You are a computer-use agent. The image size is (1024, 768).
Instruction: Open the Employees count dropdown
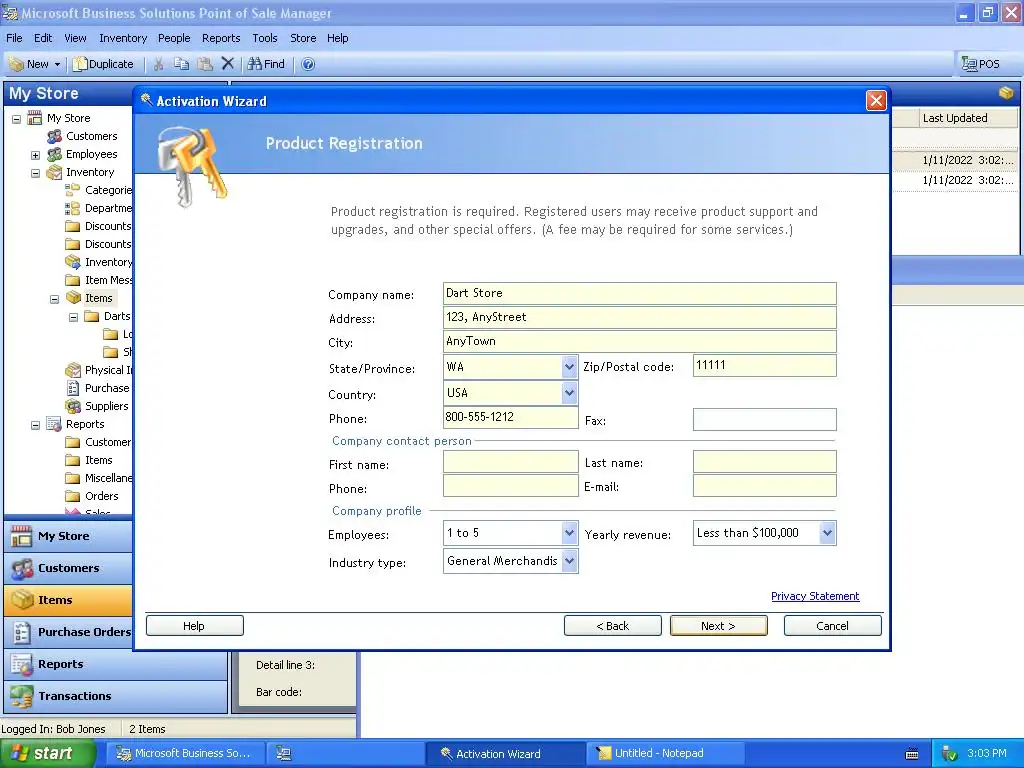click(569, 533)
